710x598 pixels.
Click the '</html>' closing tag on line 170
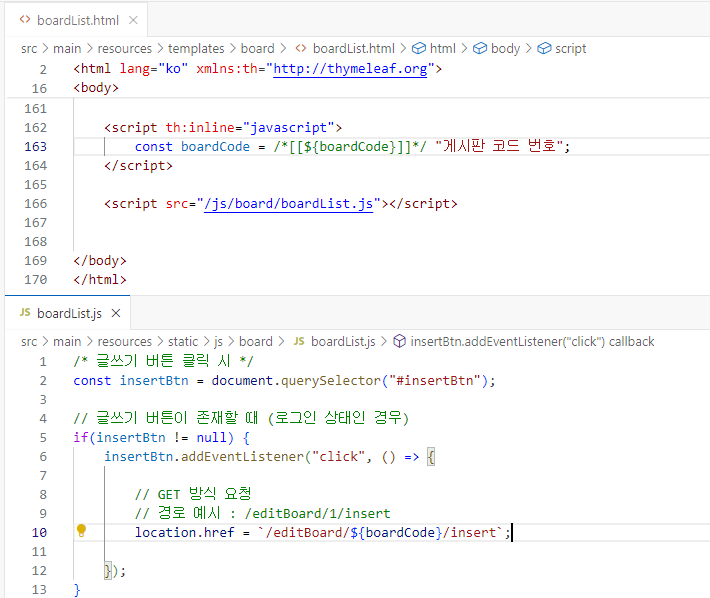click(x=100, y=280)
